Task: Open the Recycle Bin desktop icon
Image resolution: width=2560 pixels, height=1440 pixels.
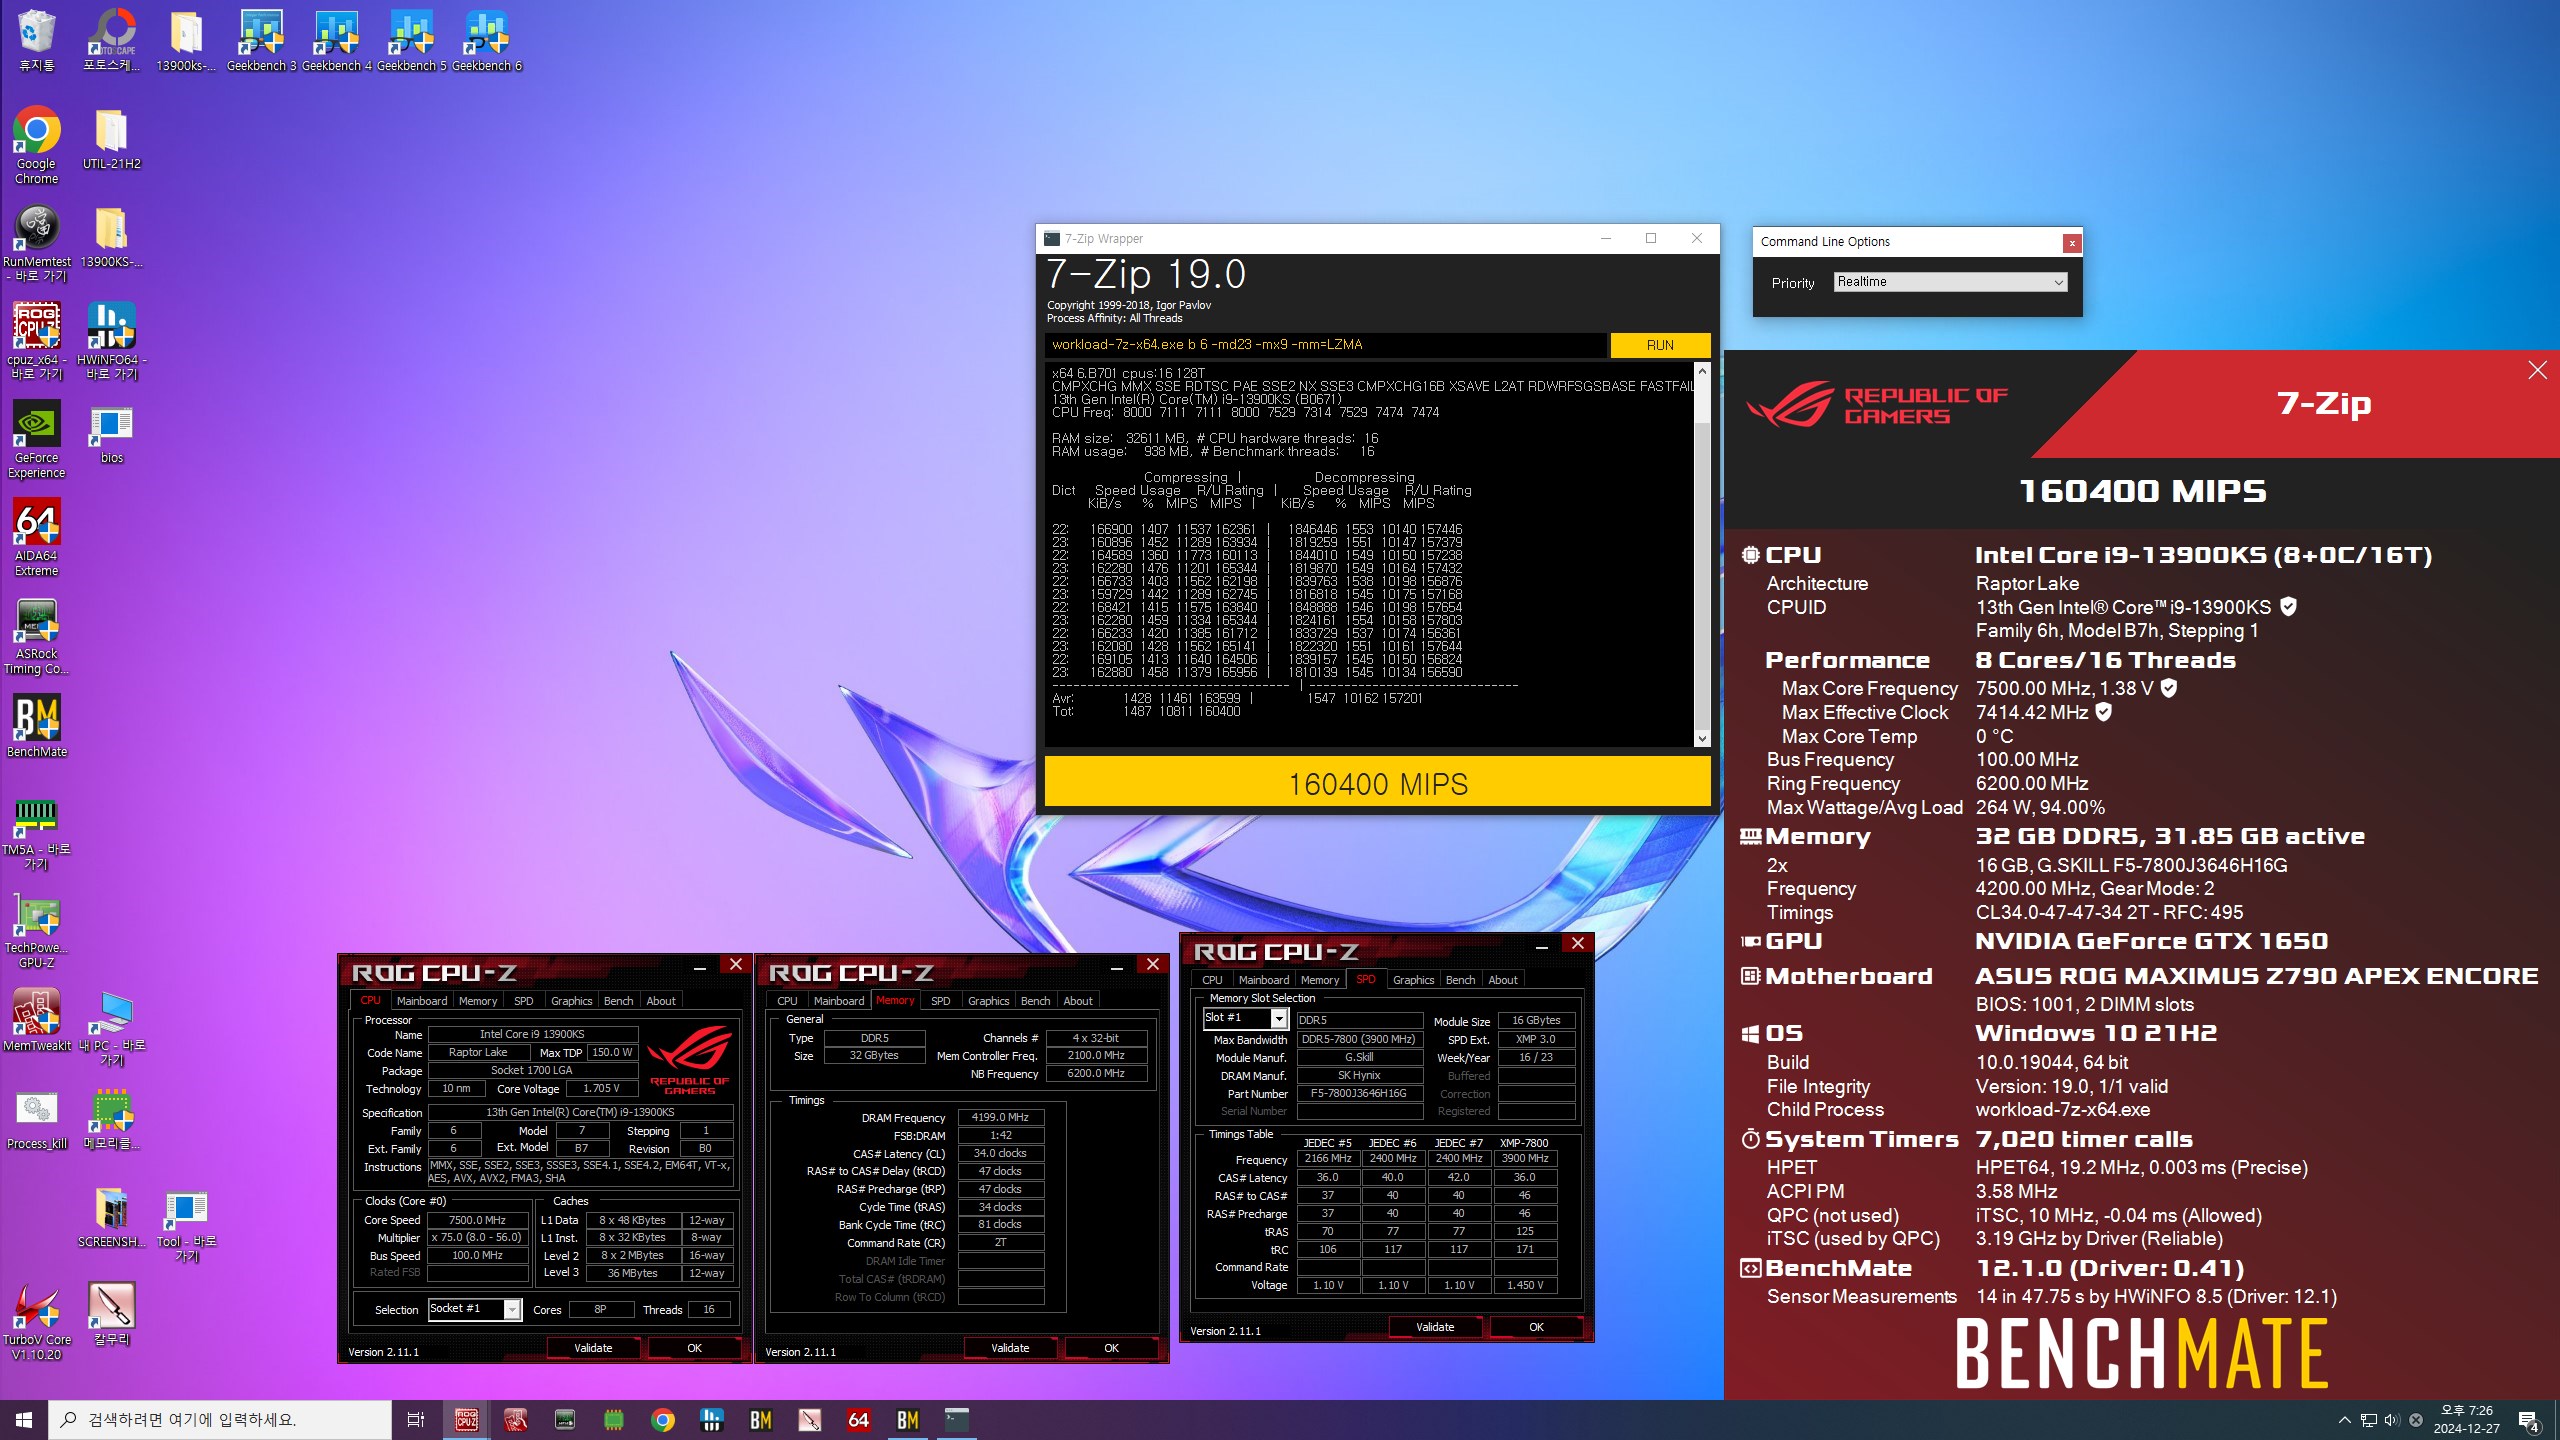Action: 37,40
